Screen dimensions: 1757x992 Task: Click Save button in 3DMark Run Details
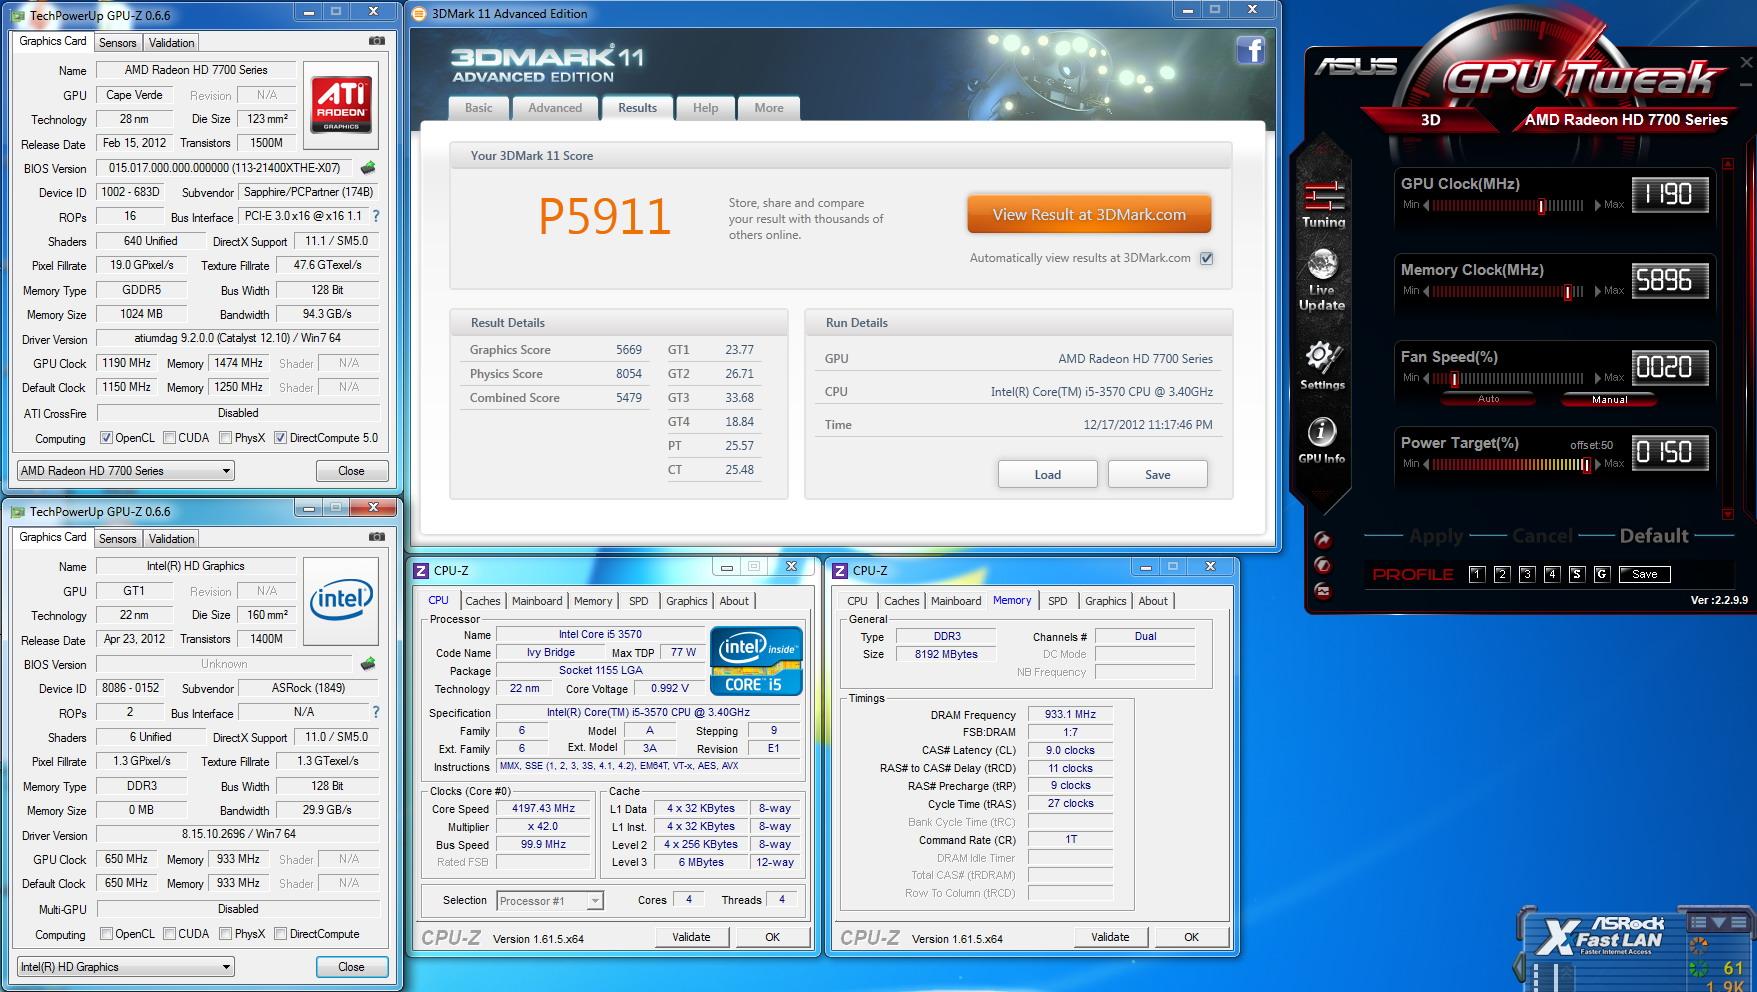[1157, 475]
